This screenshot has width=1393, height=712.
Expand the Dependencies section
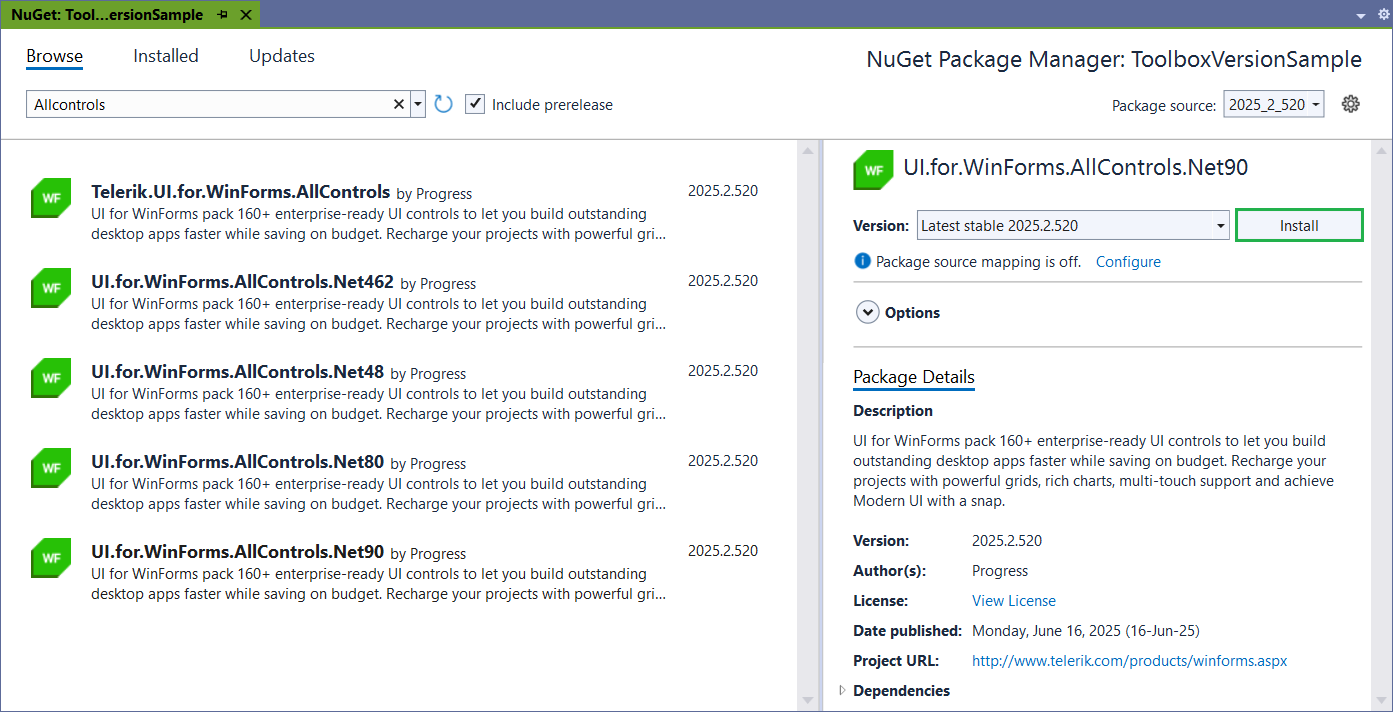click(x=842, y=691)
